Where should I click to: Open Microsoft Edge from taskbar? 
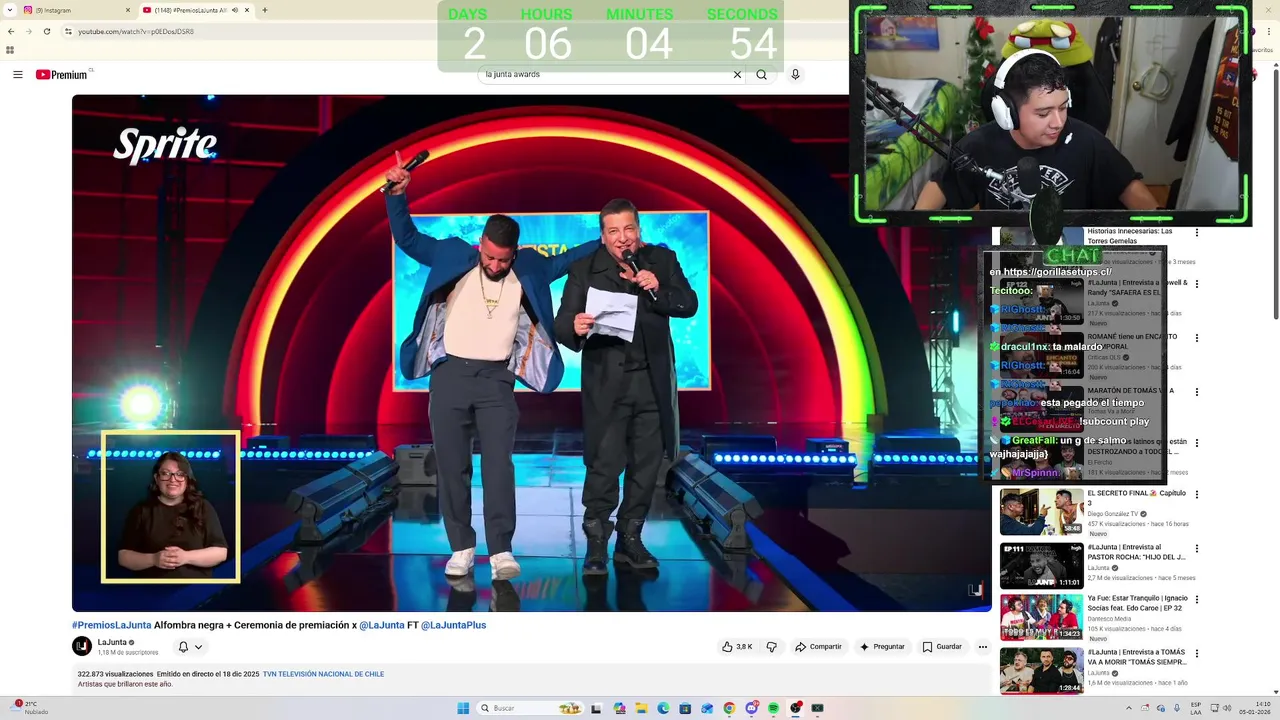coord(663,708)
